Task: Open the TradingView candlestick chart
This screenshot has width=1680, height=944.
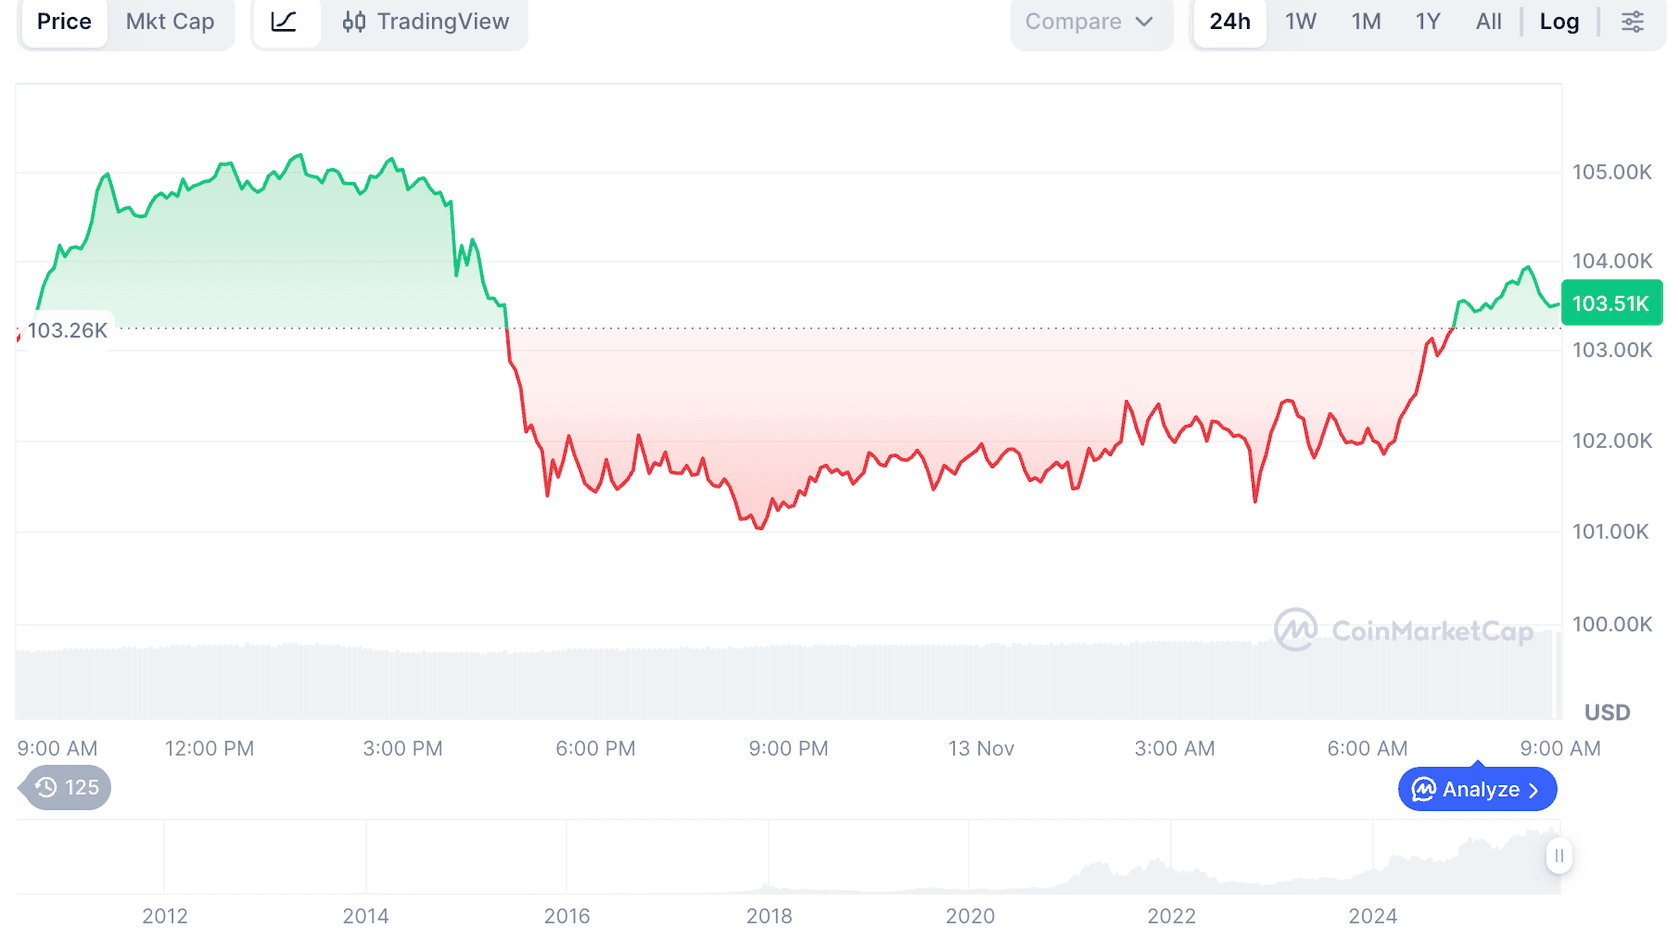Action: 424,21
